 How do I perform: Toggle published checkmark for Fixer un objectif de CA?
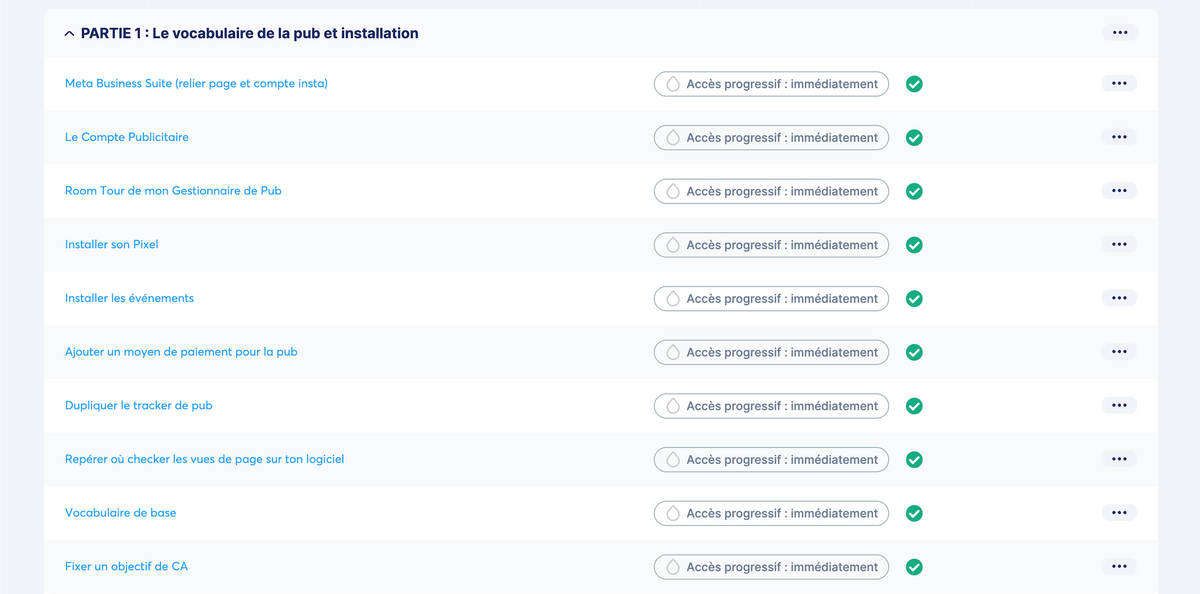tap(914, 567)
